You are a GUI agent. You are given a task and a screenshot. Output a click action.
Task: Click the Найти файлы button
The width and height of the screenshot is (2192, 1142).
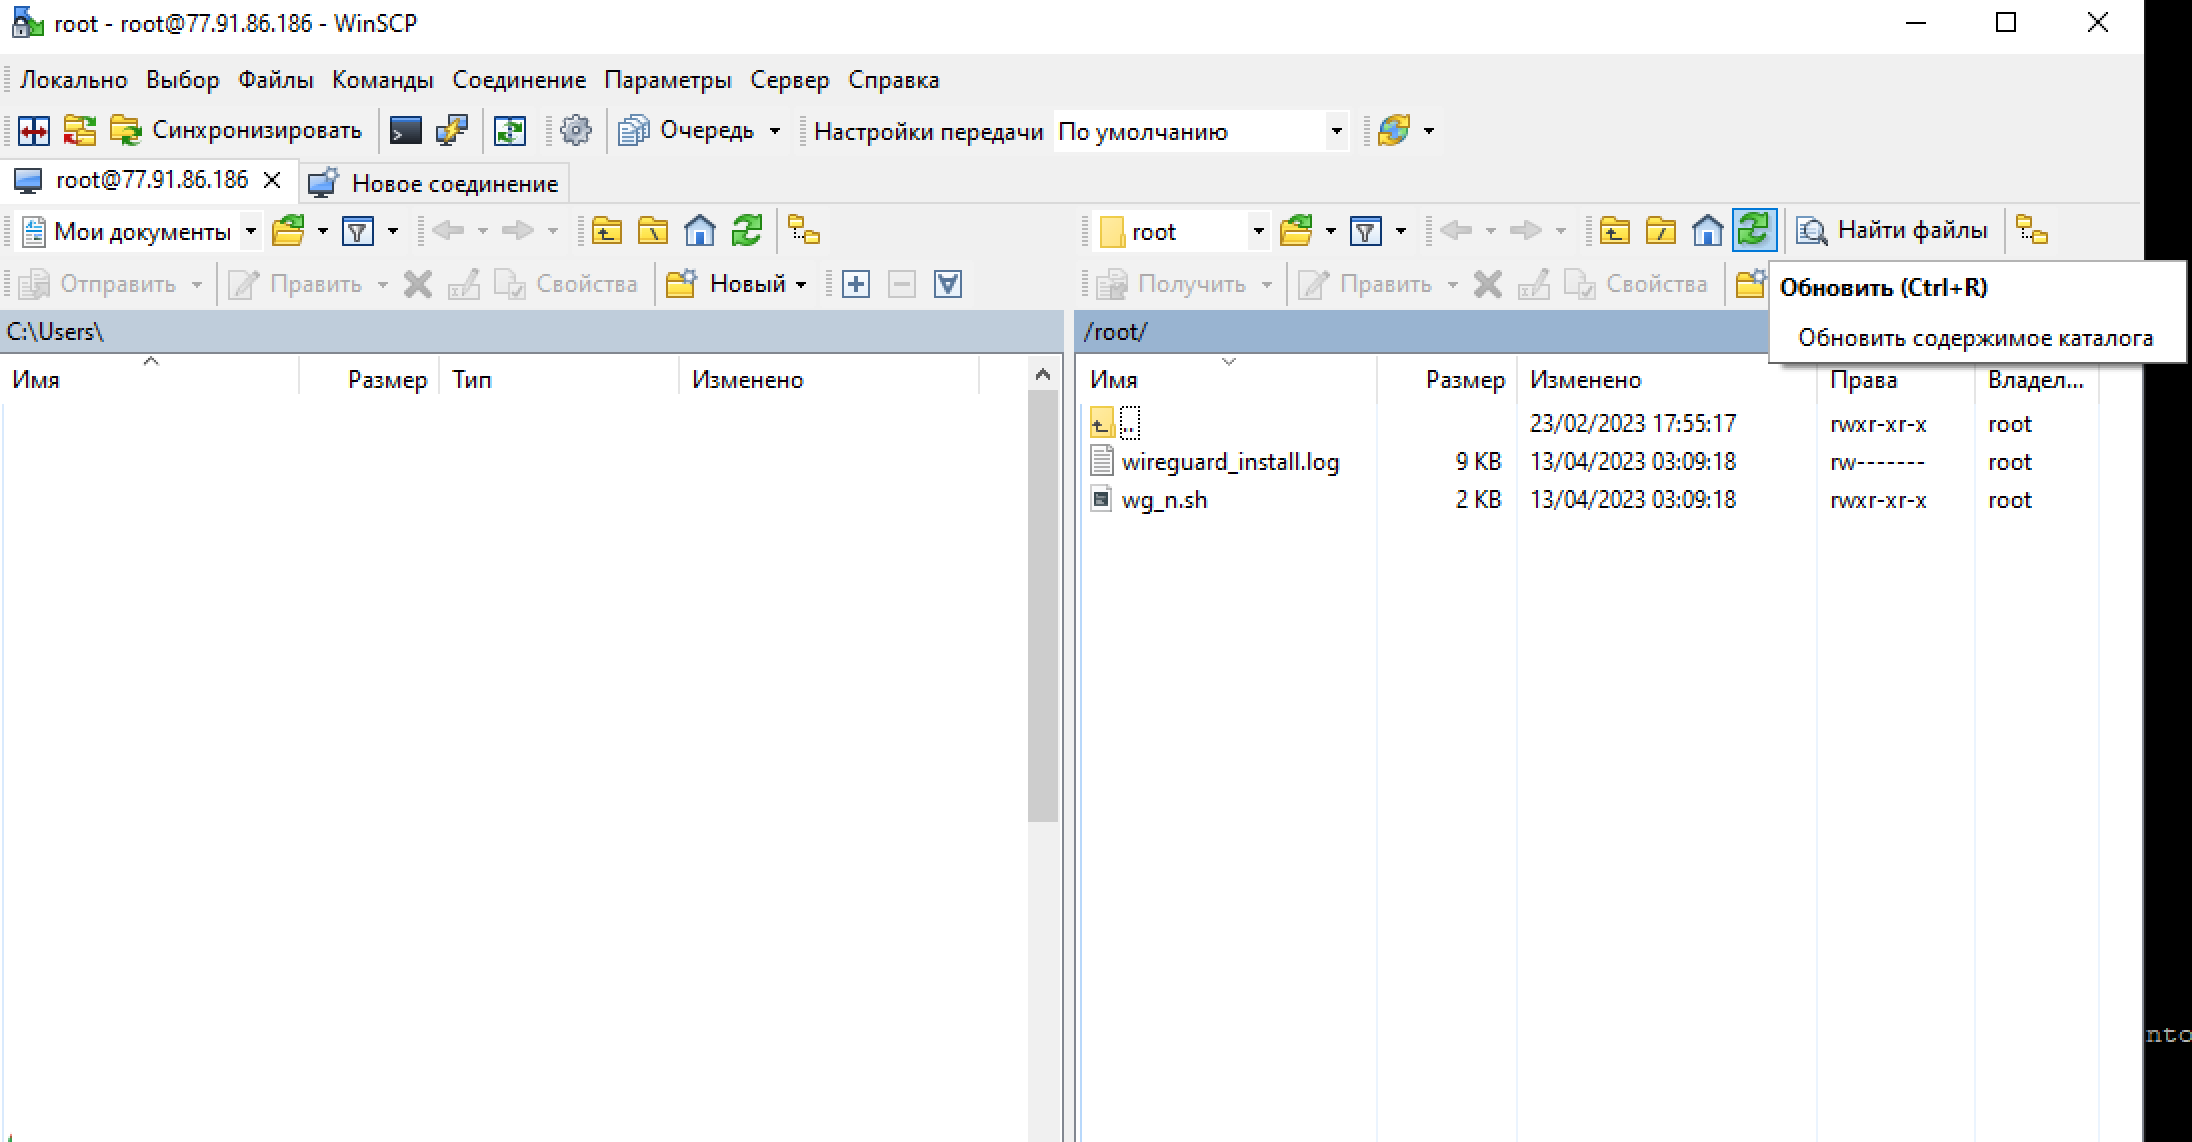point(1893,231)
